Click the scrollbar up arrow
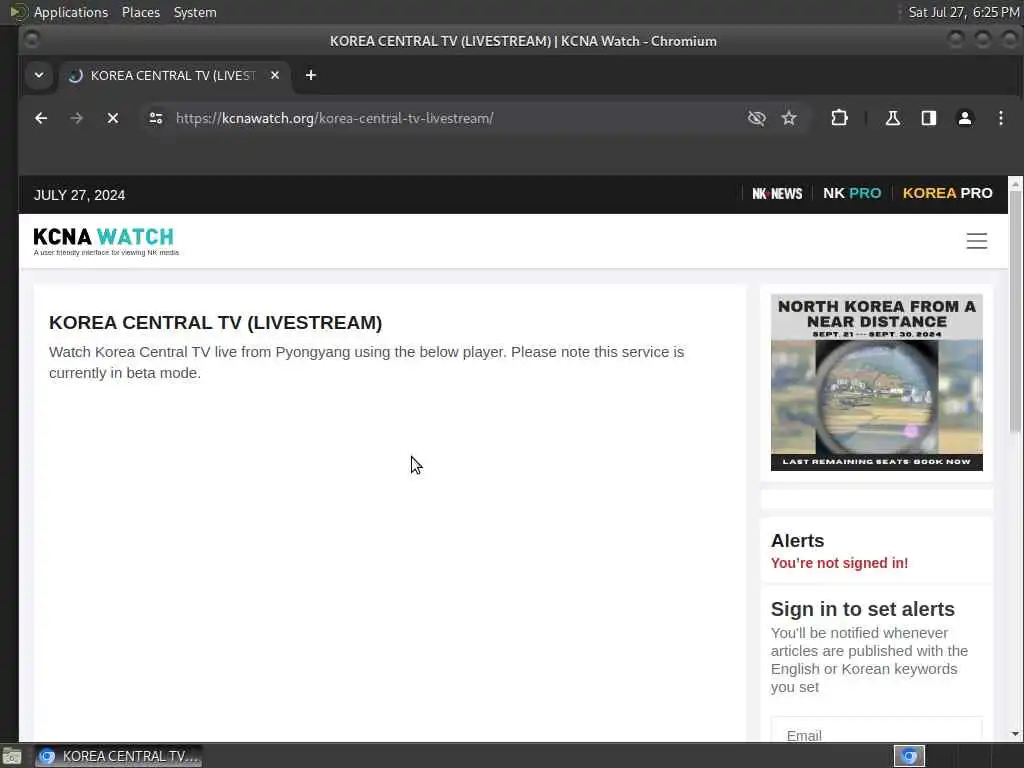Screen dimensions: 1024x768 pyautogui.click(x=1015, y=184)
